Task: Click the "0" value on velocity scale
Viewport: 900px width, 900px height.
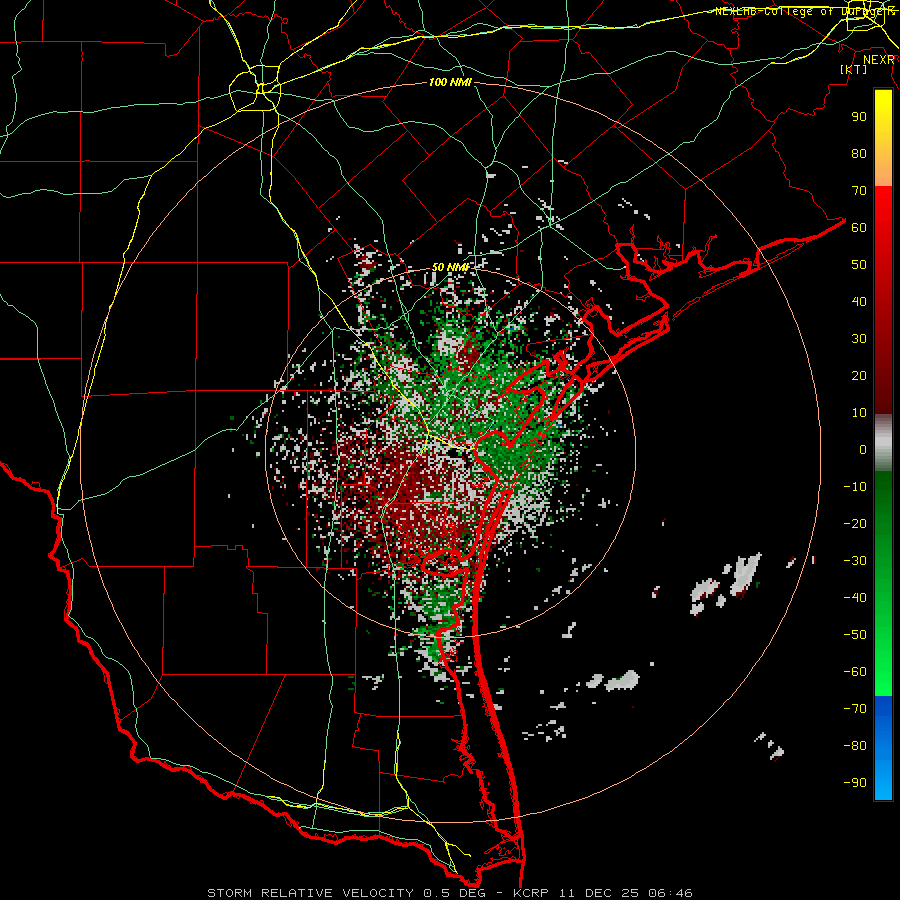Action: pos(863,449)
